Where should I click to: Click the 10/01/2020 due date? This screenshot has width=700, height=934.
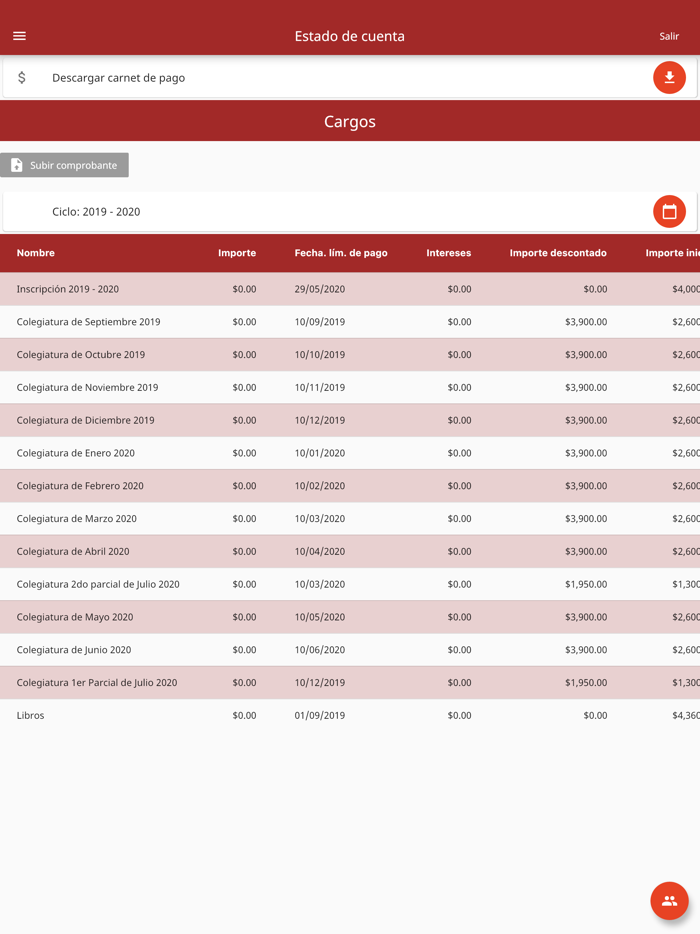click(x=320, y=453)
